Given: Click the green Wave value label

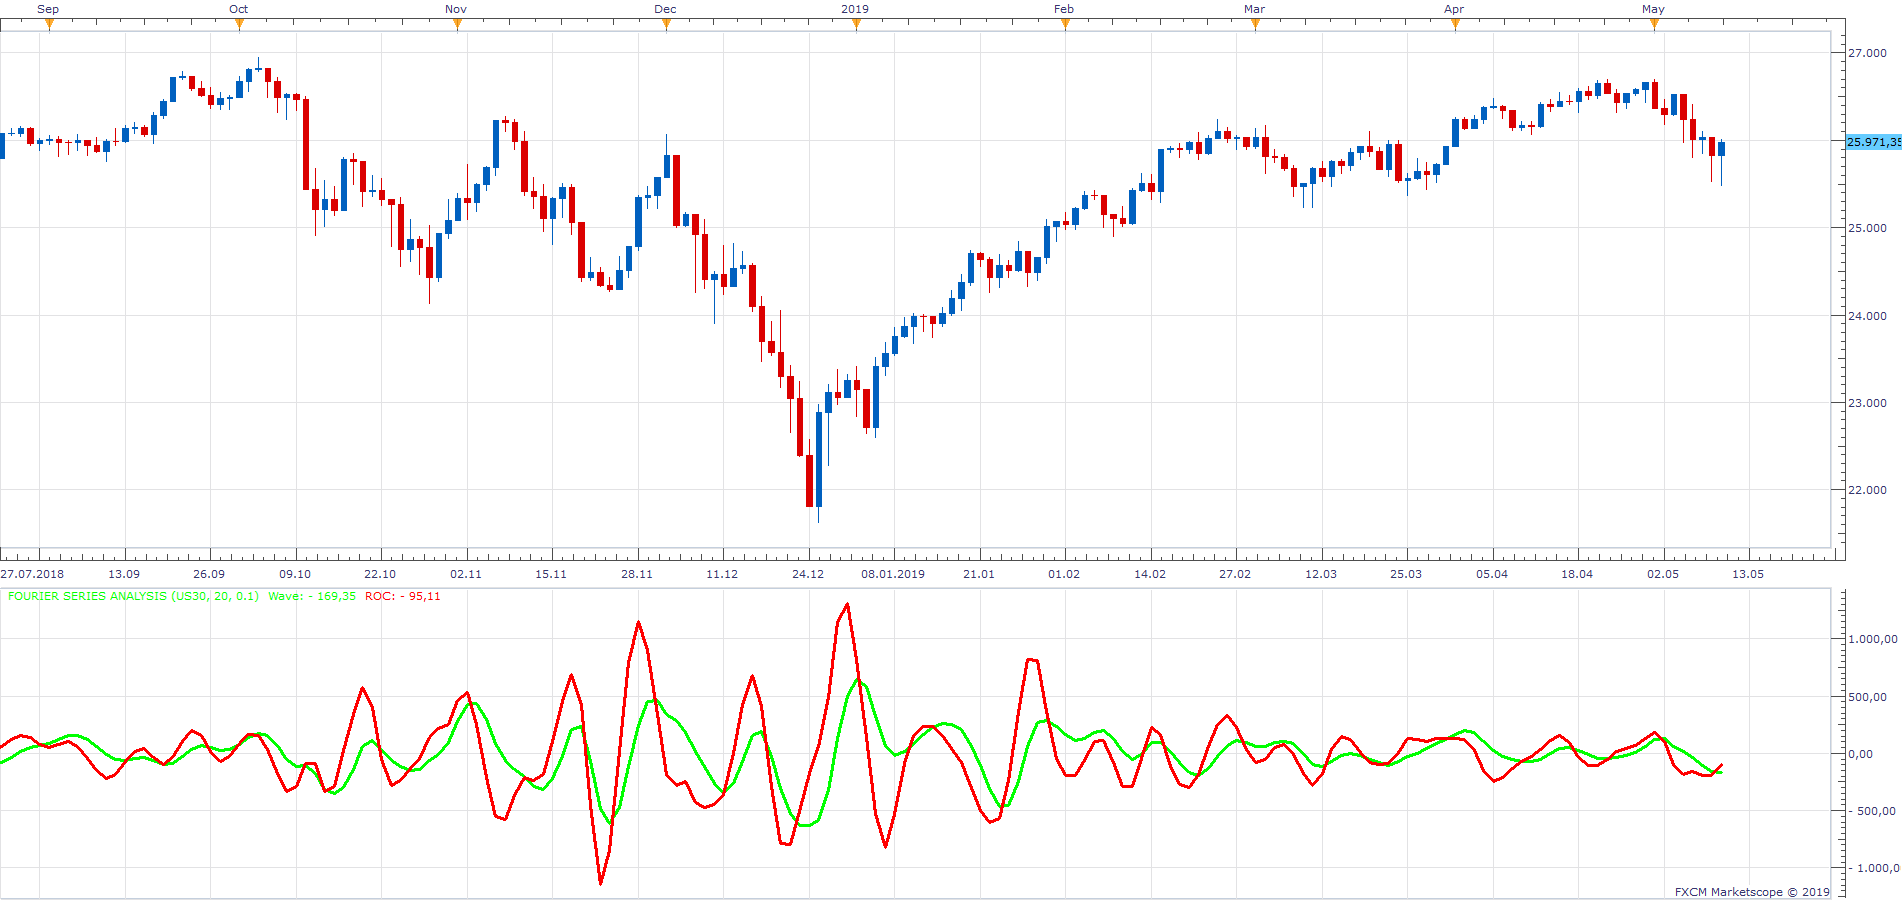Looking at the screenshot, I should [x=312, y=596].
